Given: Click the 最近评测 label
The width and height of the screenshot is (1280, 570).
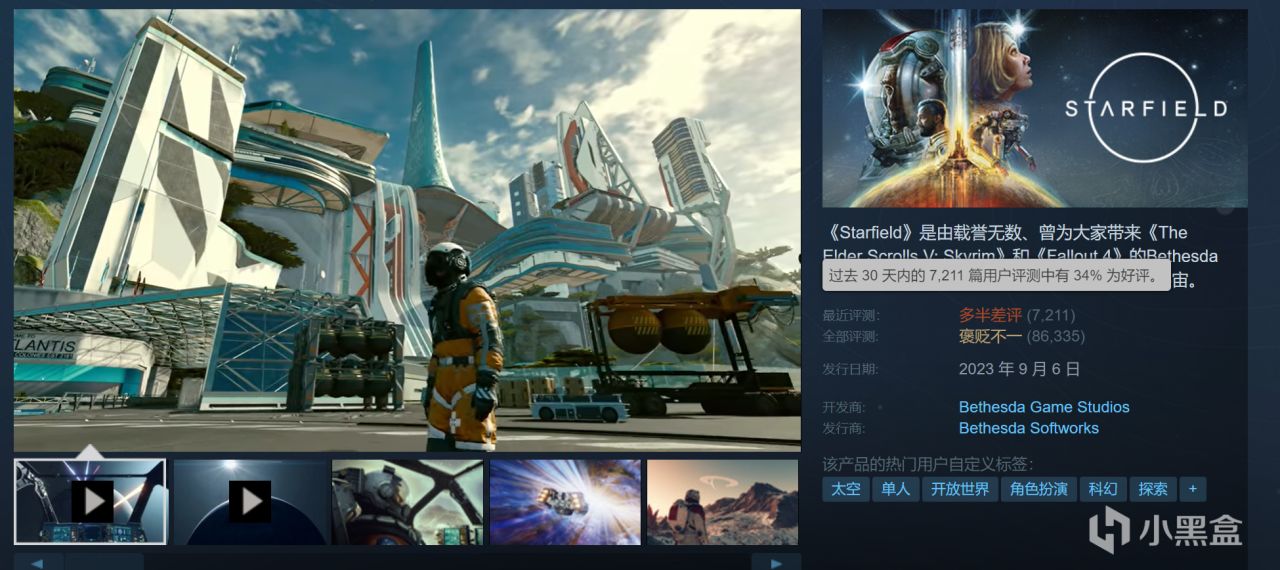Looking at the screenshot, I should click(851, 315).
